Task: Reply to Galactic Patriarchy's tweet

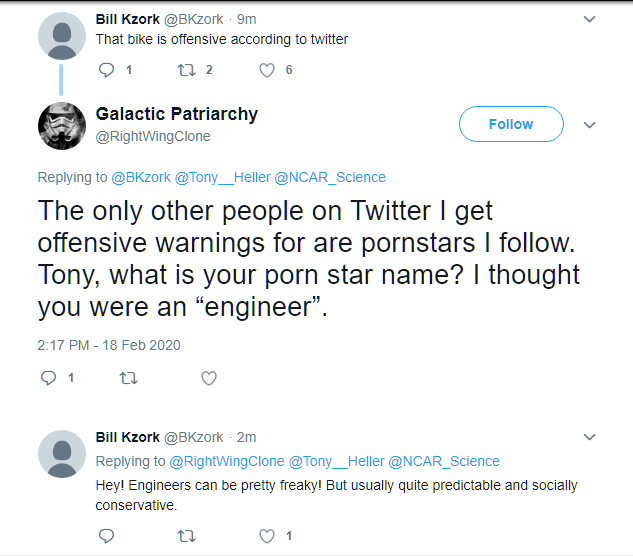Action: click(48, 378)
